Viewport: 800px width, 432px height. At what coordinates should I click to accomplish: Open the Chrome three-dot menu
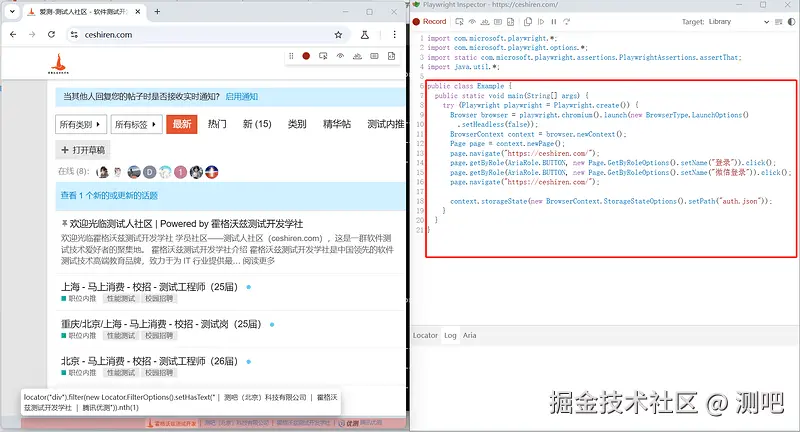(x=394, y=35)
